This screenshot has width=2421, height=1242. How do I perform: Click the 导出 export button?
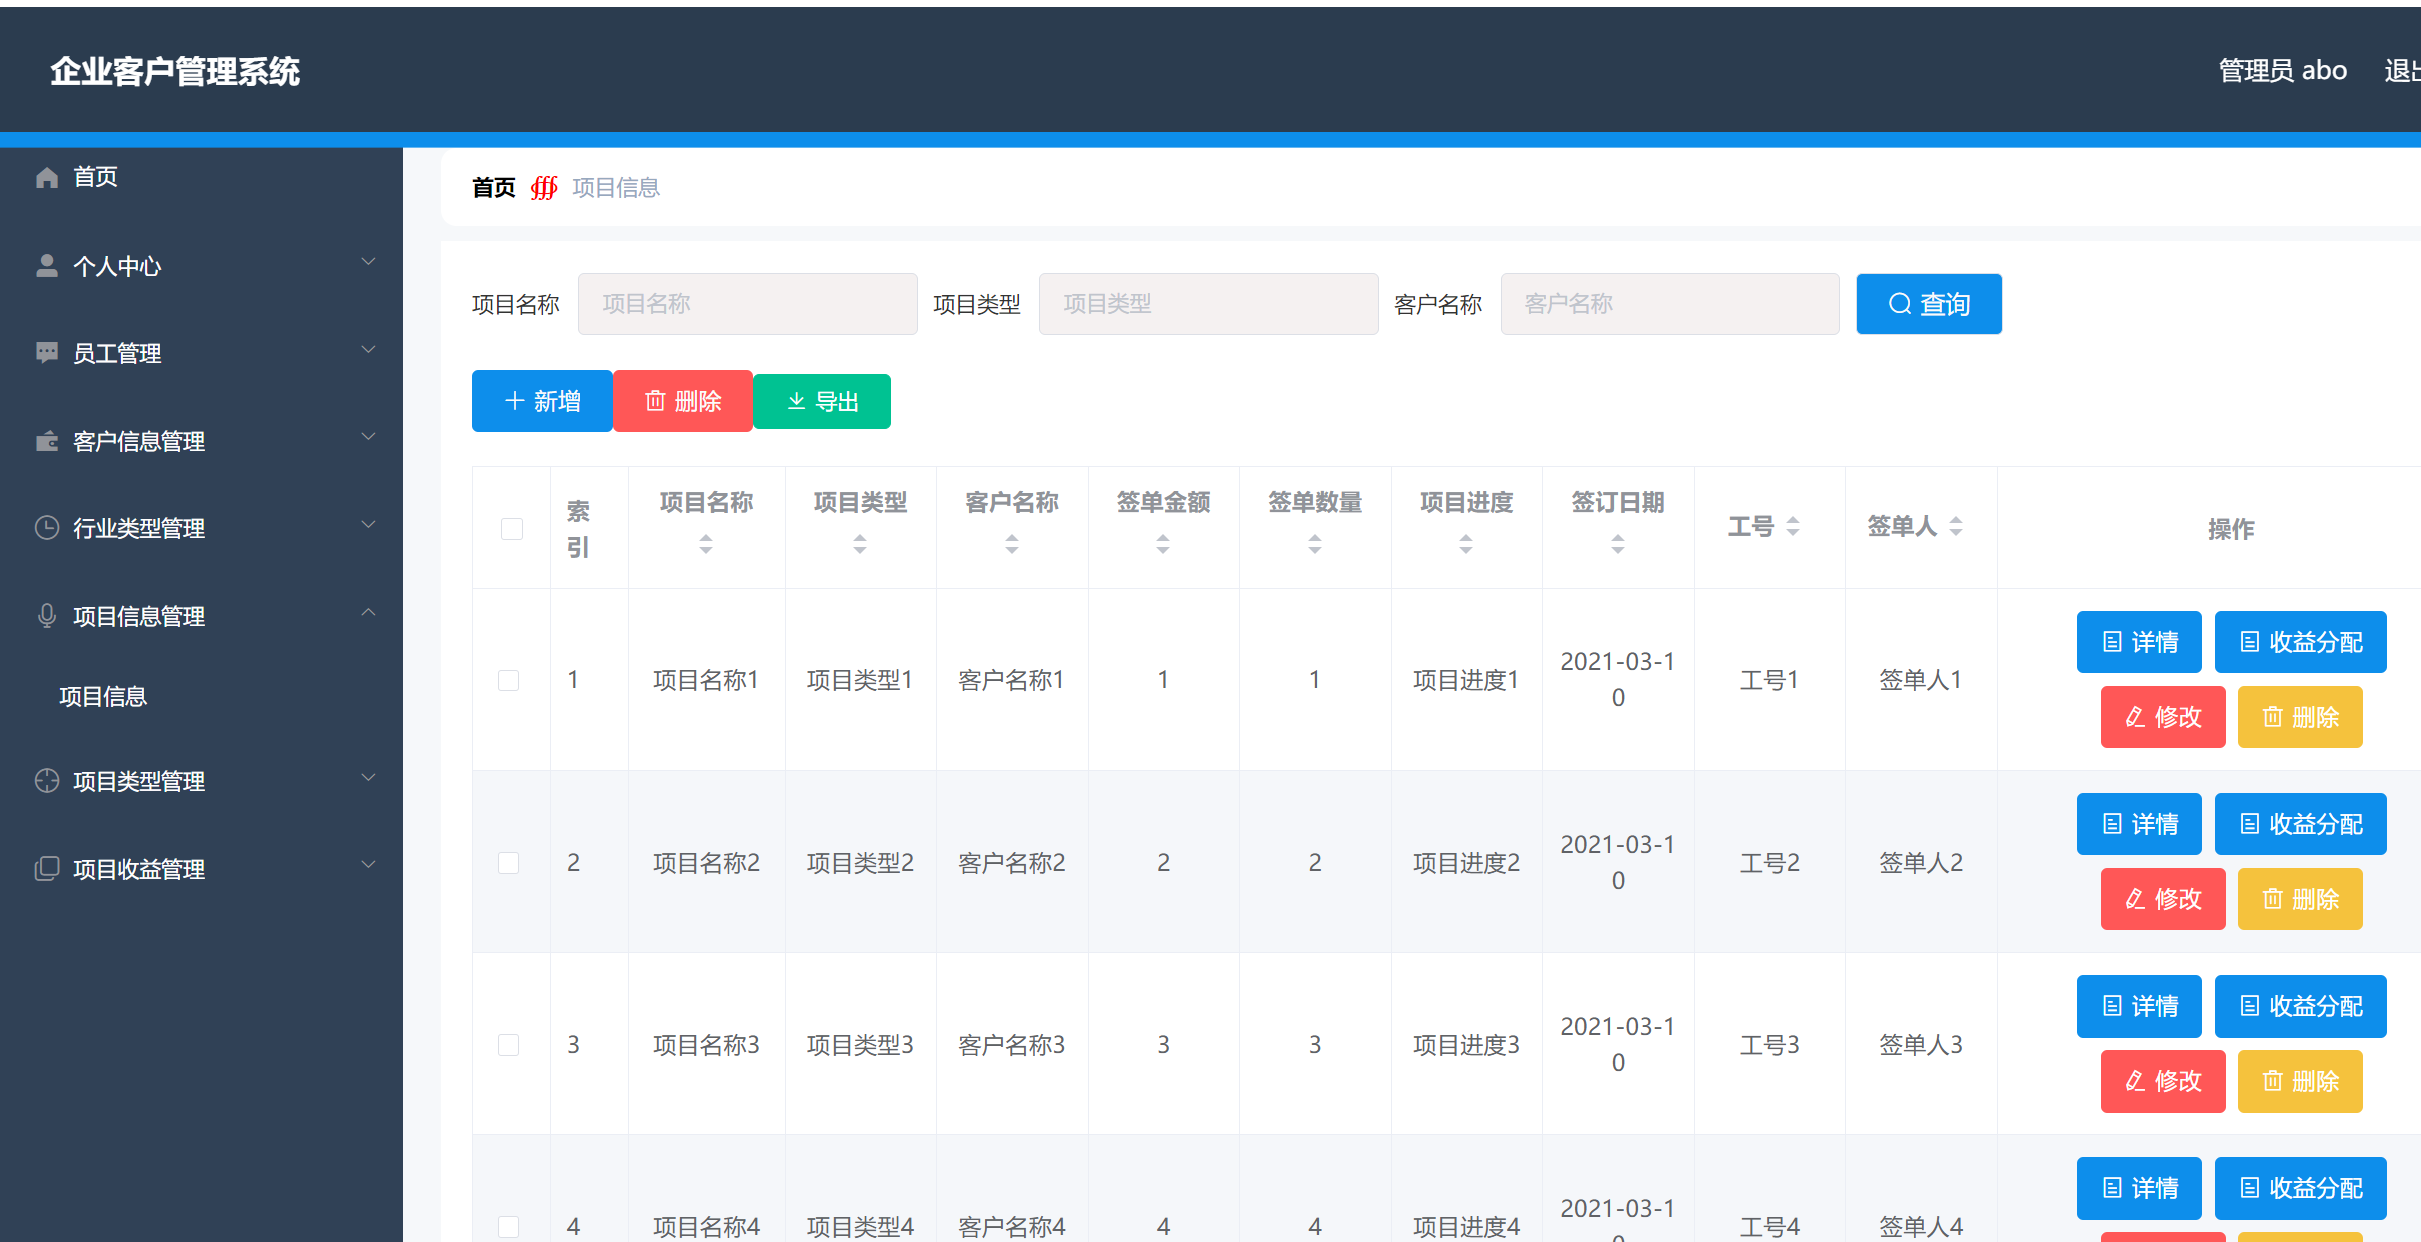pyautogui.click(x=821, y=401)
